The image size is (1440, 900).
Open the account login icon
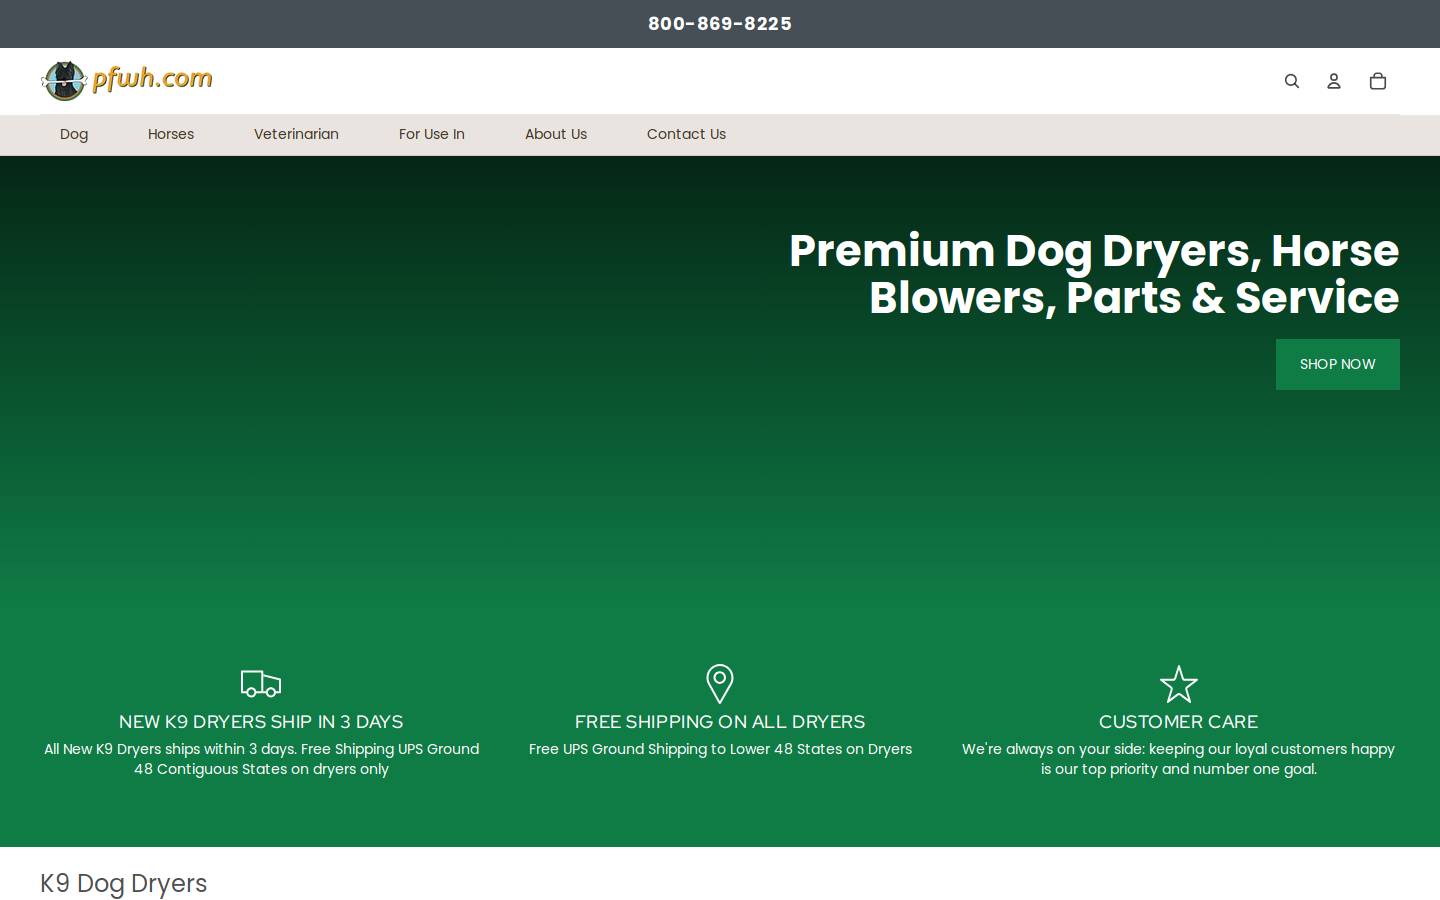1334,81
